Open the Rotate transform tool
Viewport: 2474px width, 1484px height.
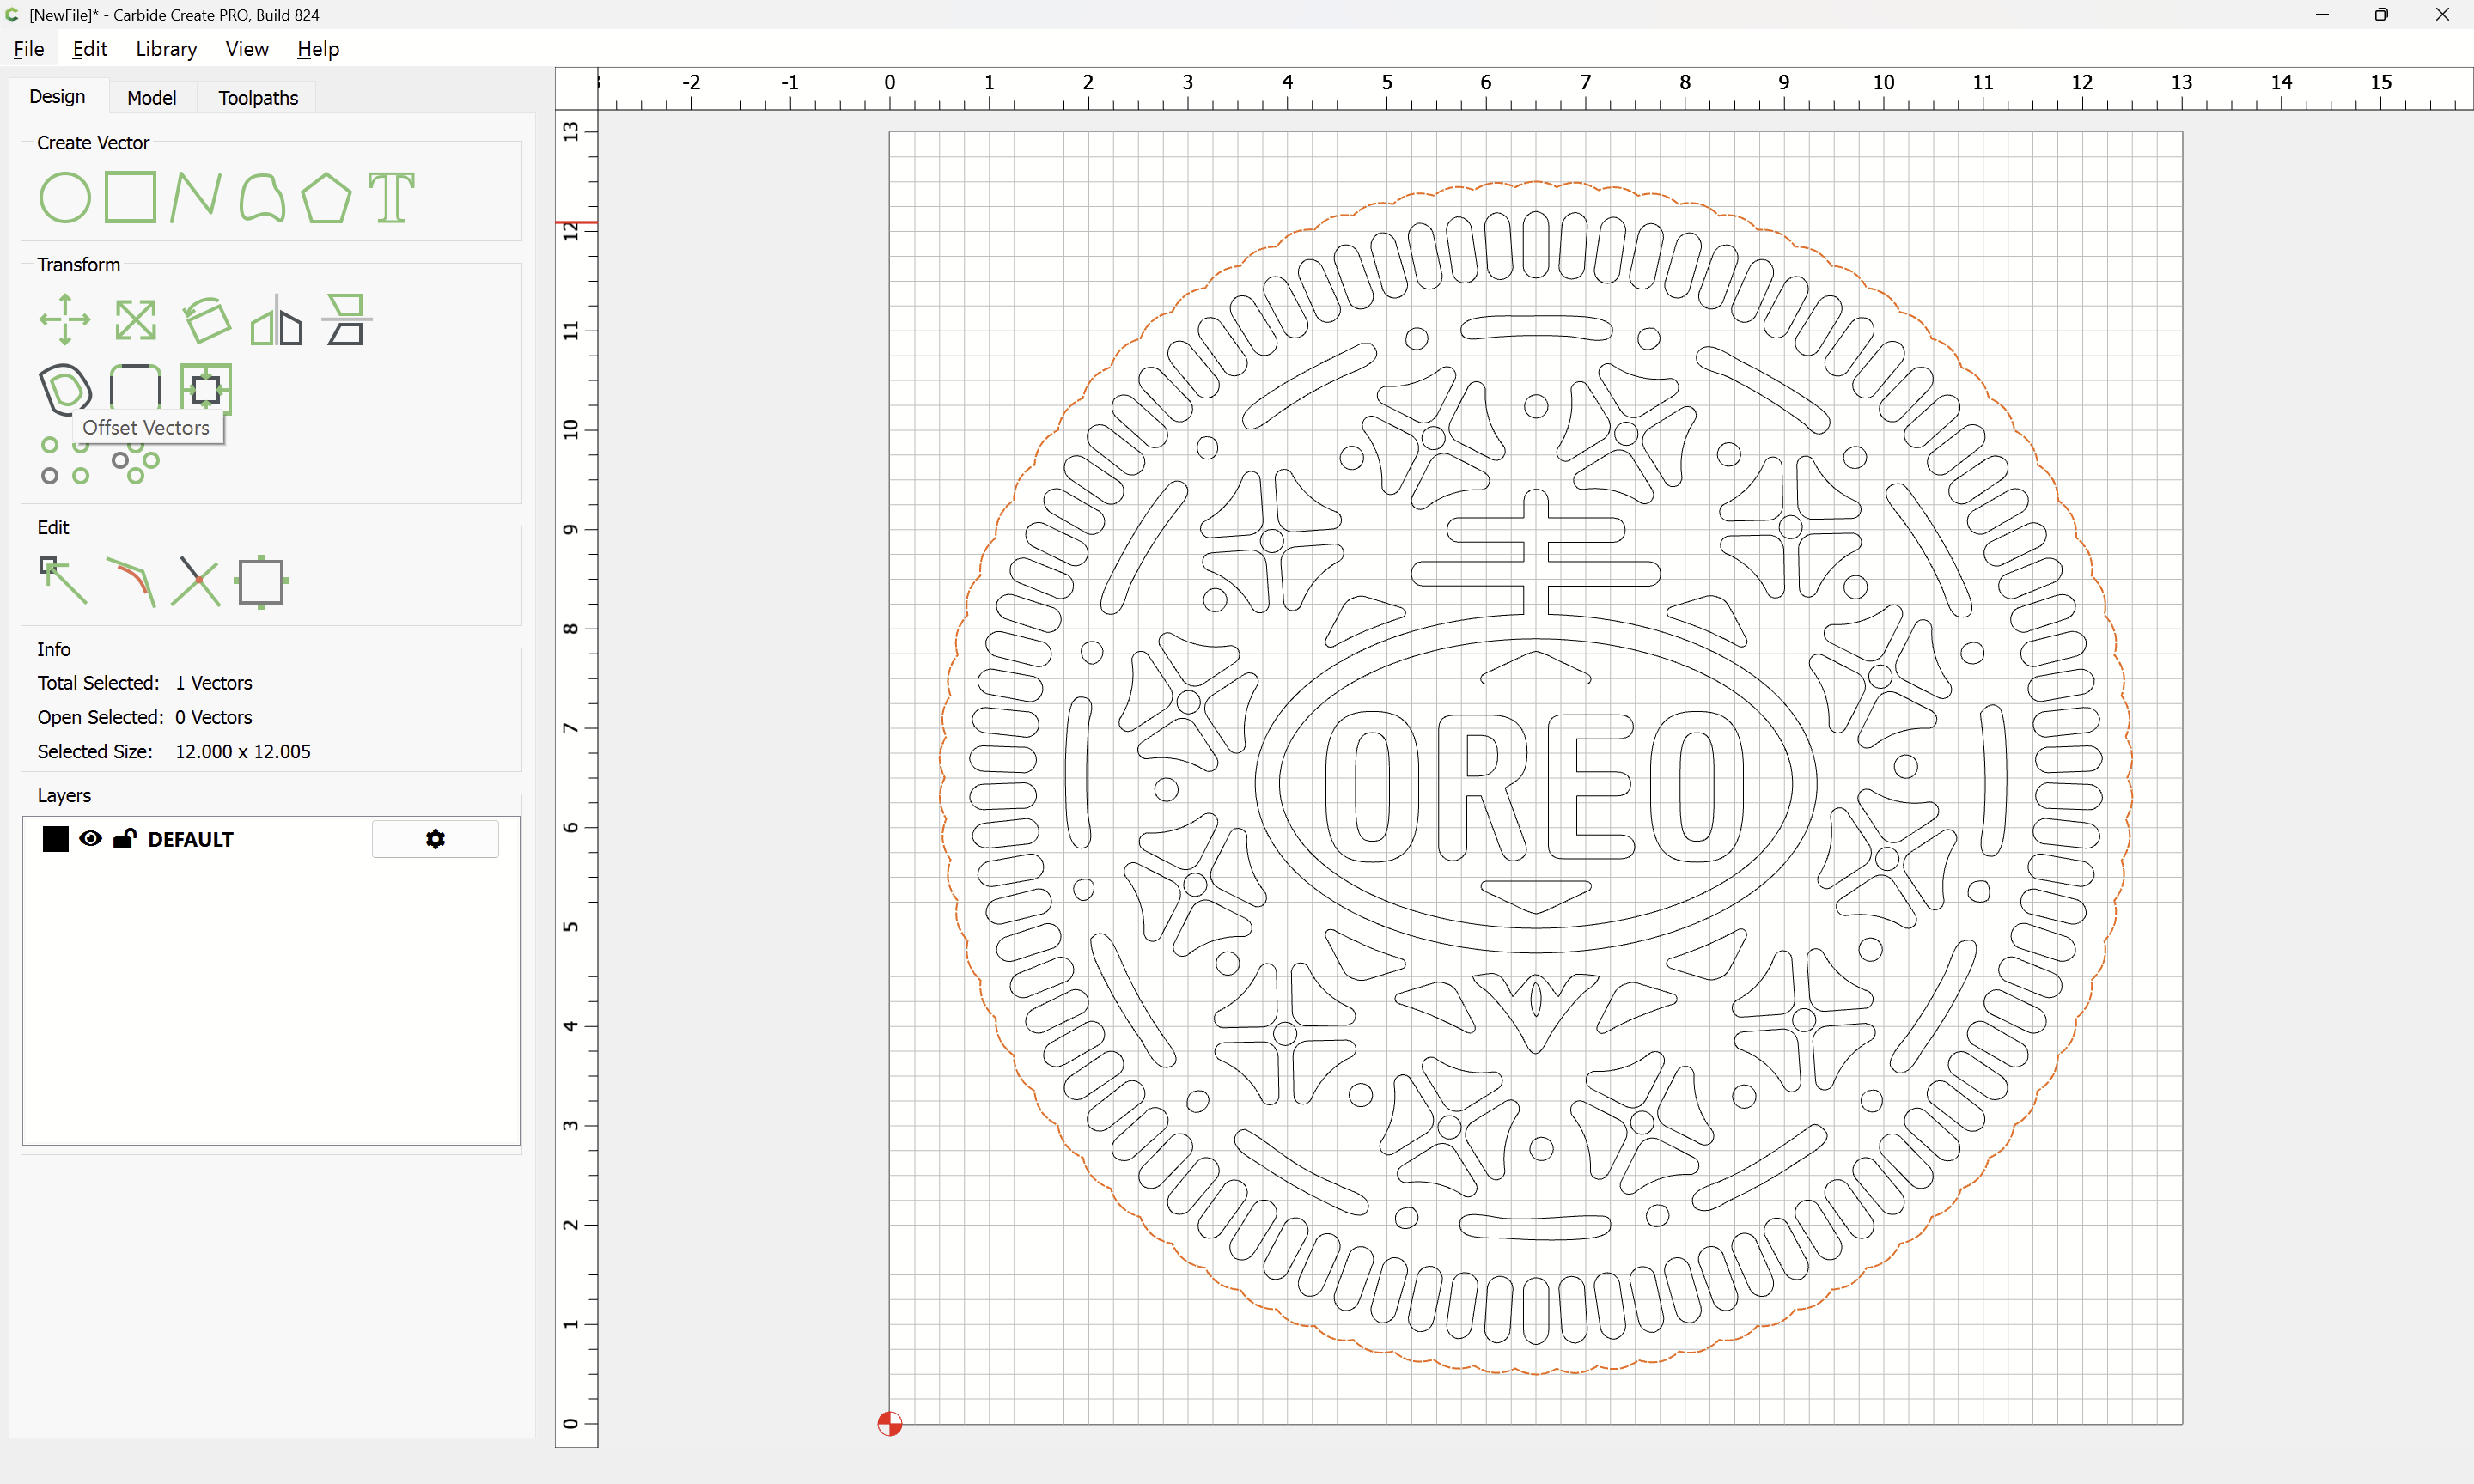pos(207,321)
